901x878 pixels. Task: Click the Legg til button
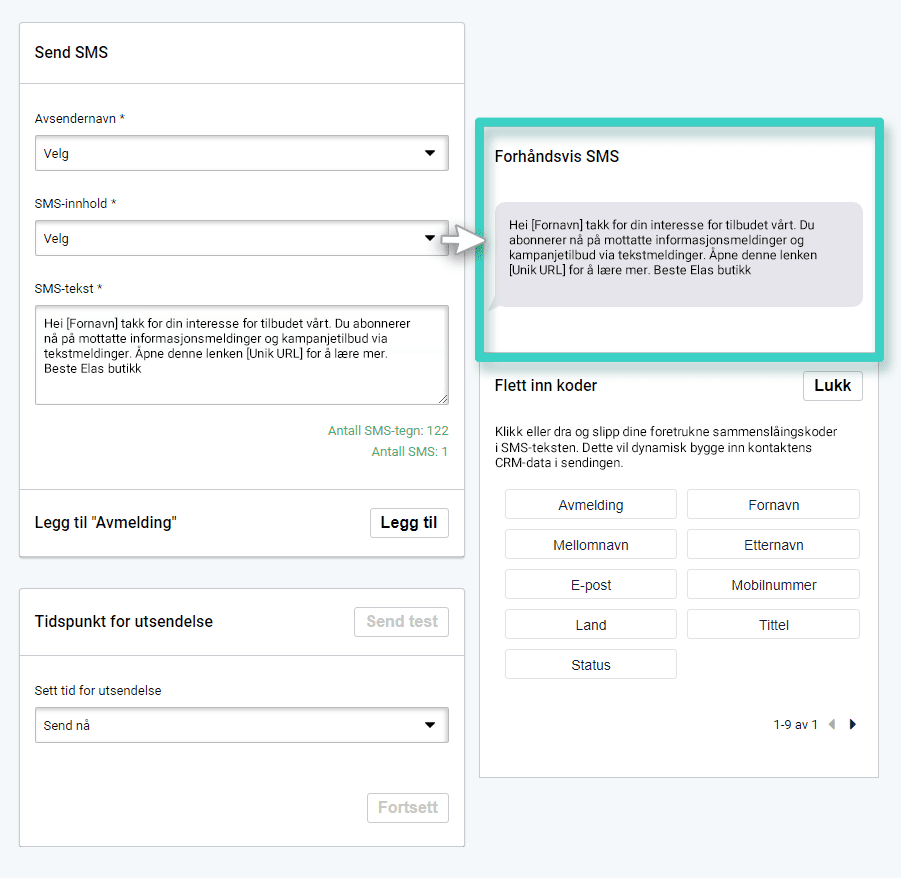tap(409, 523)
